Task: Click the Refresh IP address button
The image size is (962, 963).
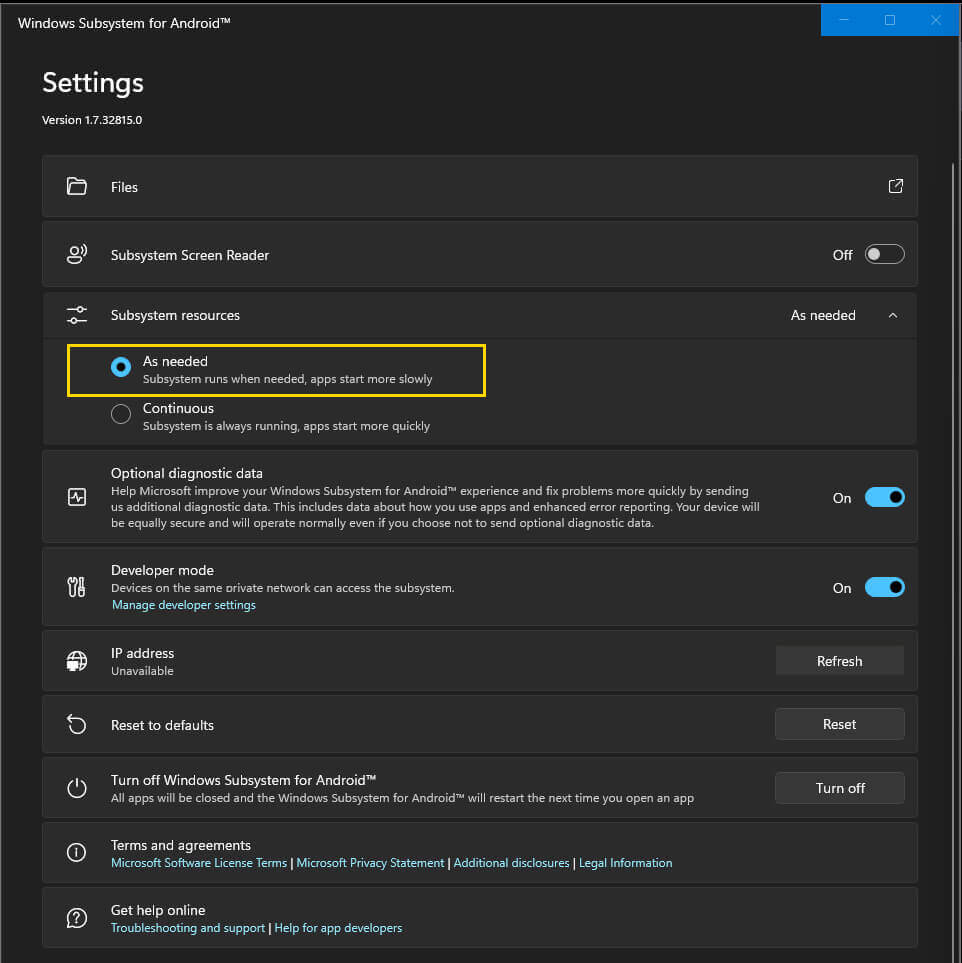Action: [x=839, y=661]
